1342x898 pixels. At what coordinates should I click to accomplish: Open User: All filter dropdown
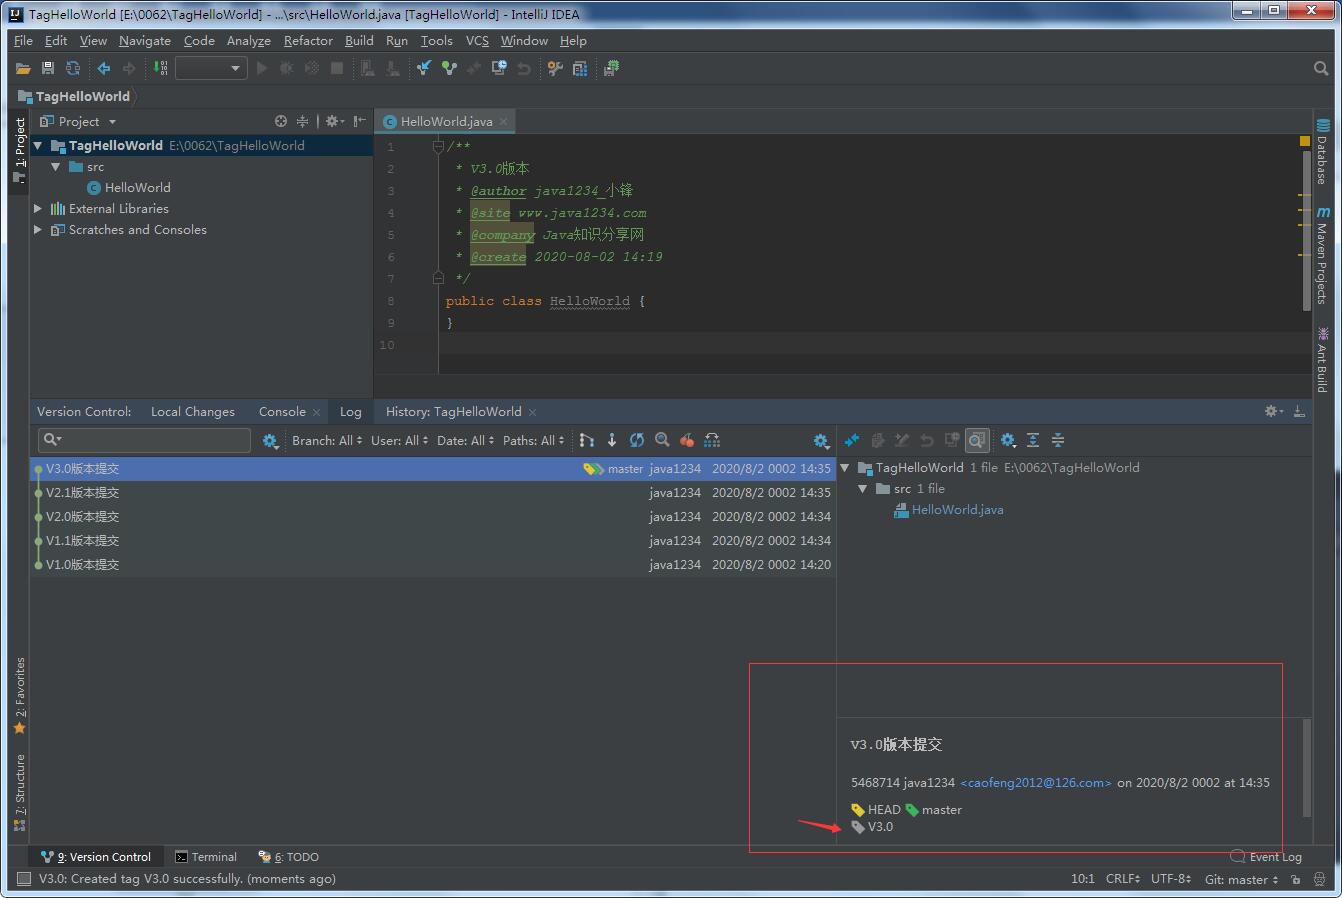point(400,440)
